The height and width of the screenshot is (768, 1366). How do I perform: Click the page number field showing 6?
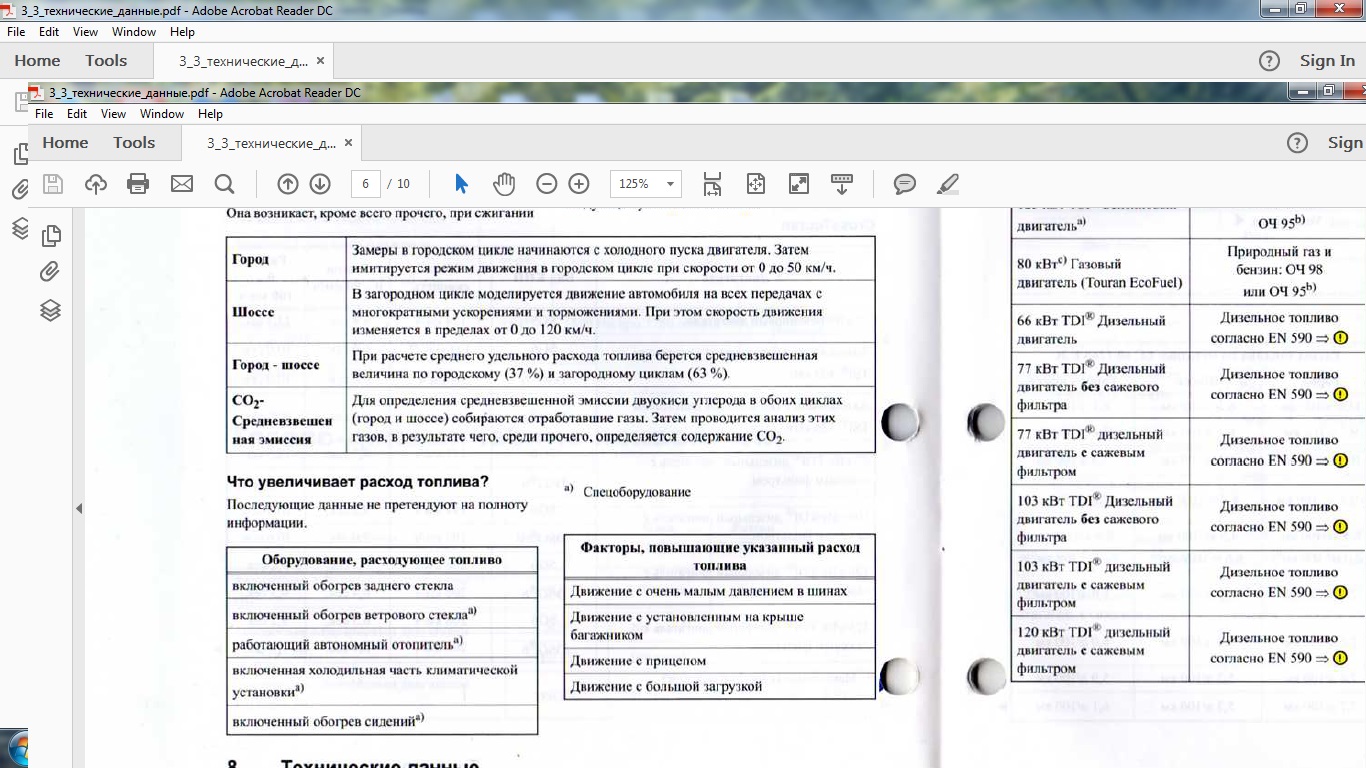click(366, 184)
